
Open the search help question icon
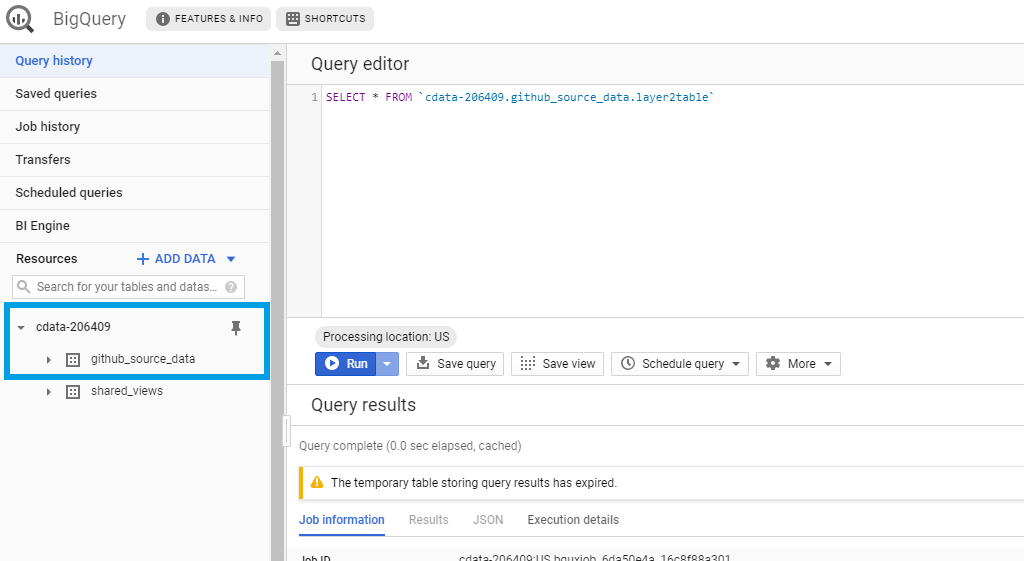[231, 287]
